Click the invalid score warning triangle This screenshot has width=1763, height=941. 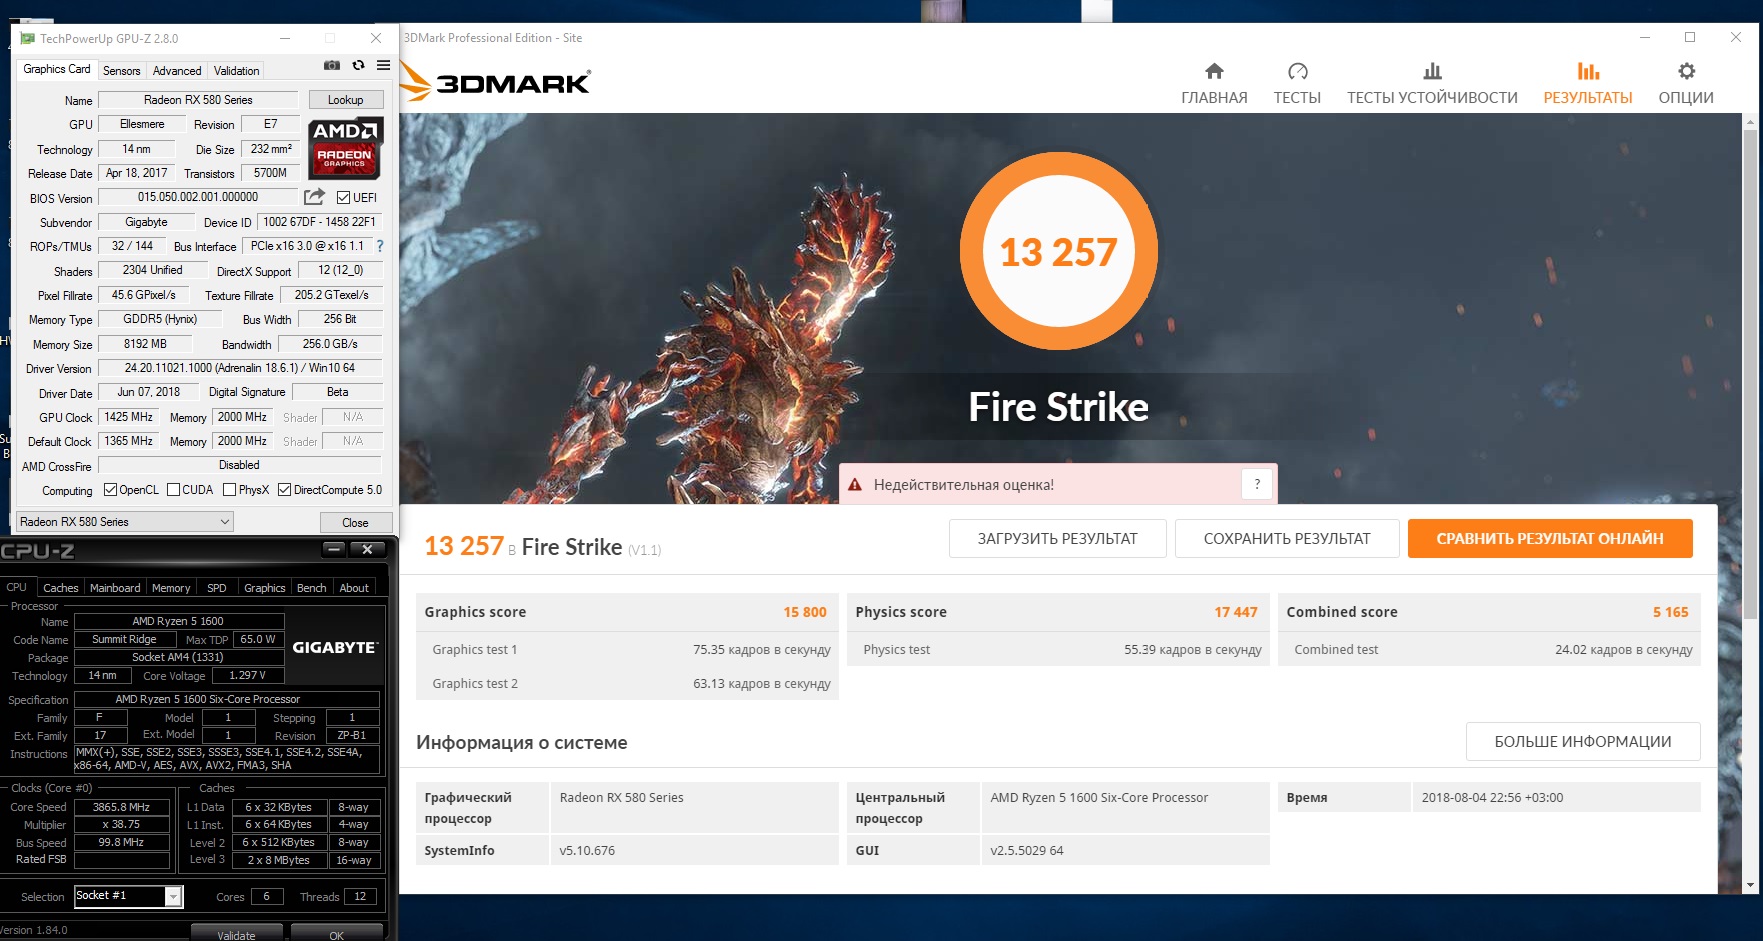pyautogui.click(x=855, y=485)
